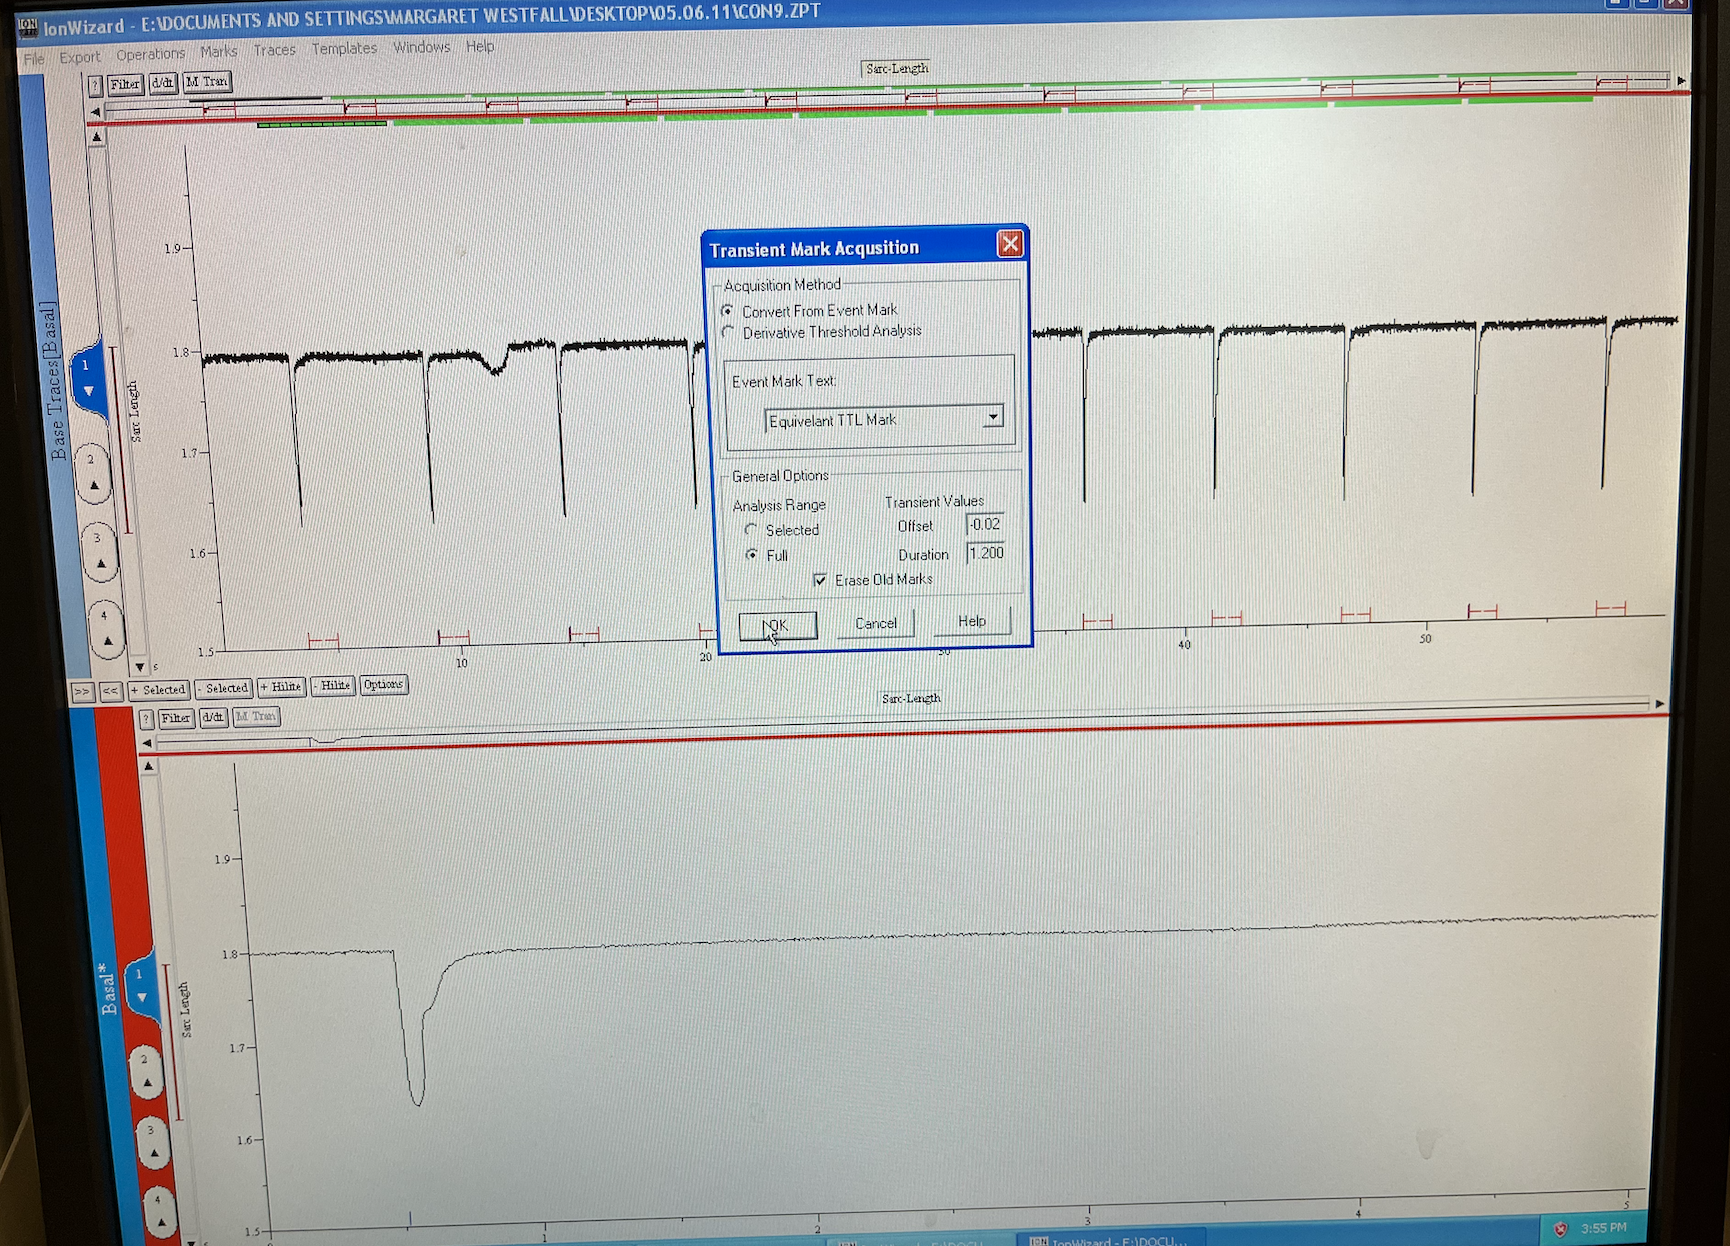Click the ? button in the lower Basal toolbar

pos(146,718)
